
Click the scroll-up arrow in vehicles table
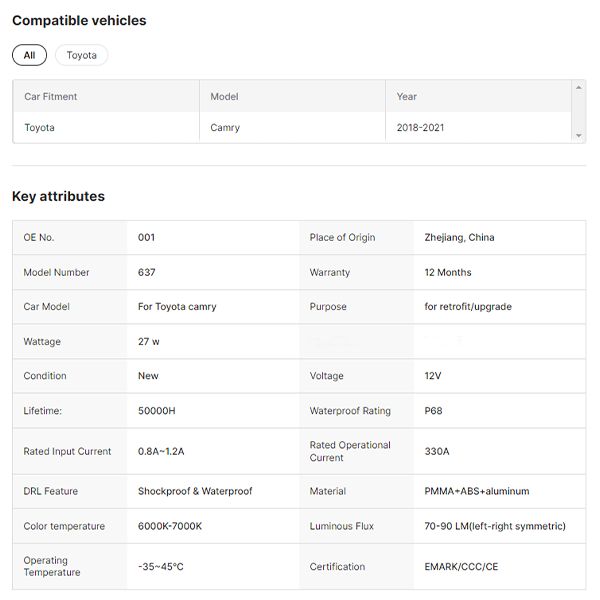pyautogui.click(x=579, y=88)
